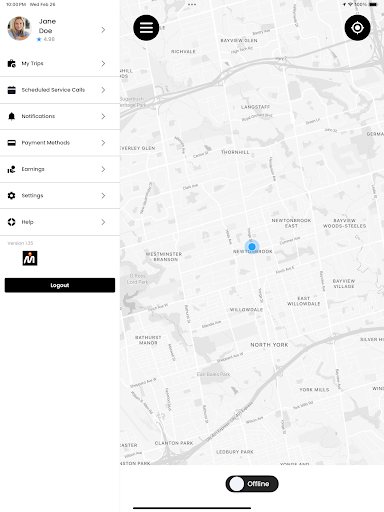The height and width of the screenshot is (512, 384).
Task: Click the blue rating star icon
Action: click(39, 39)
